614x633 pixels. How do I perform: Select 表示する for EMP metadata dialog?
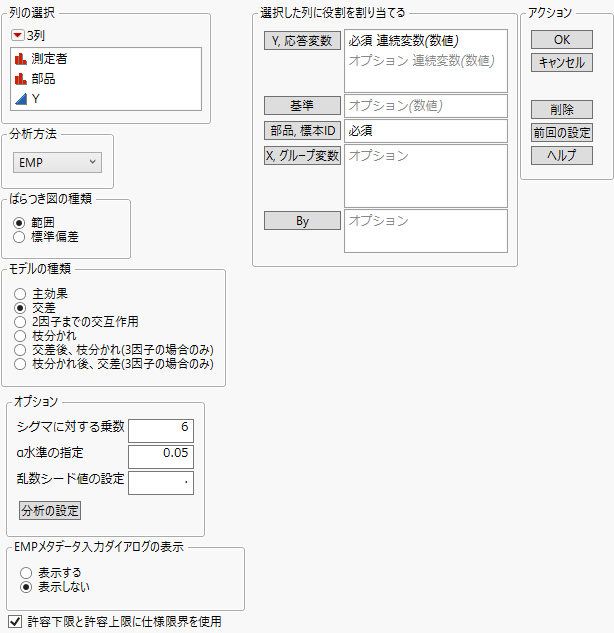(x=26, y=573)
